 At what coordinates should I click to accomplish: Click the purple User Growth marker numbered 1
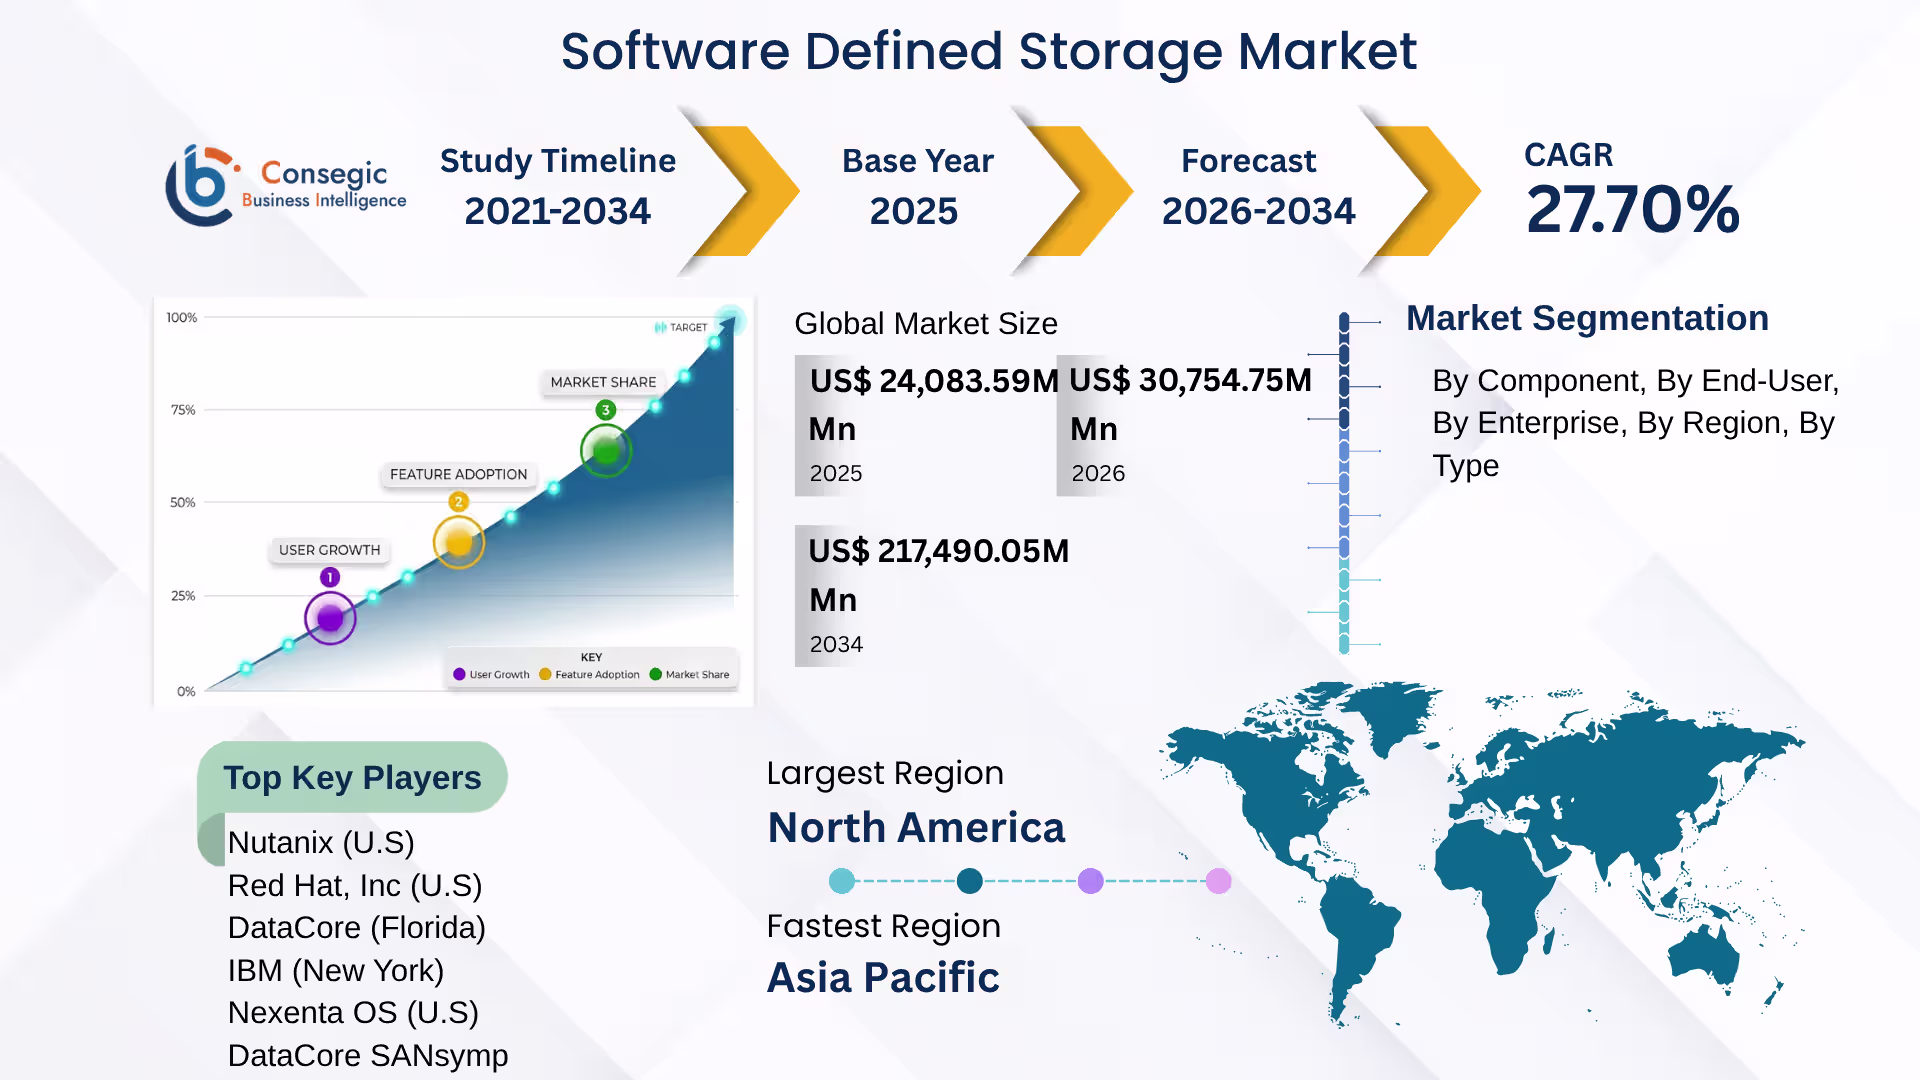click(x=330, y=618)
